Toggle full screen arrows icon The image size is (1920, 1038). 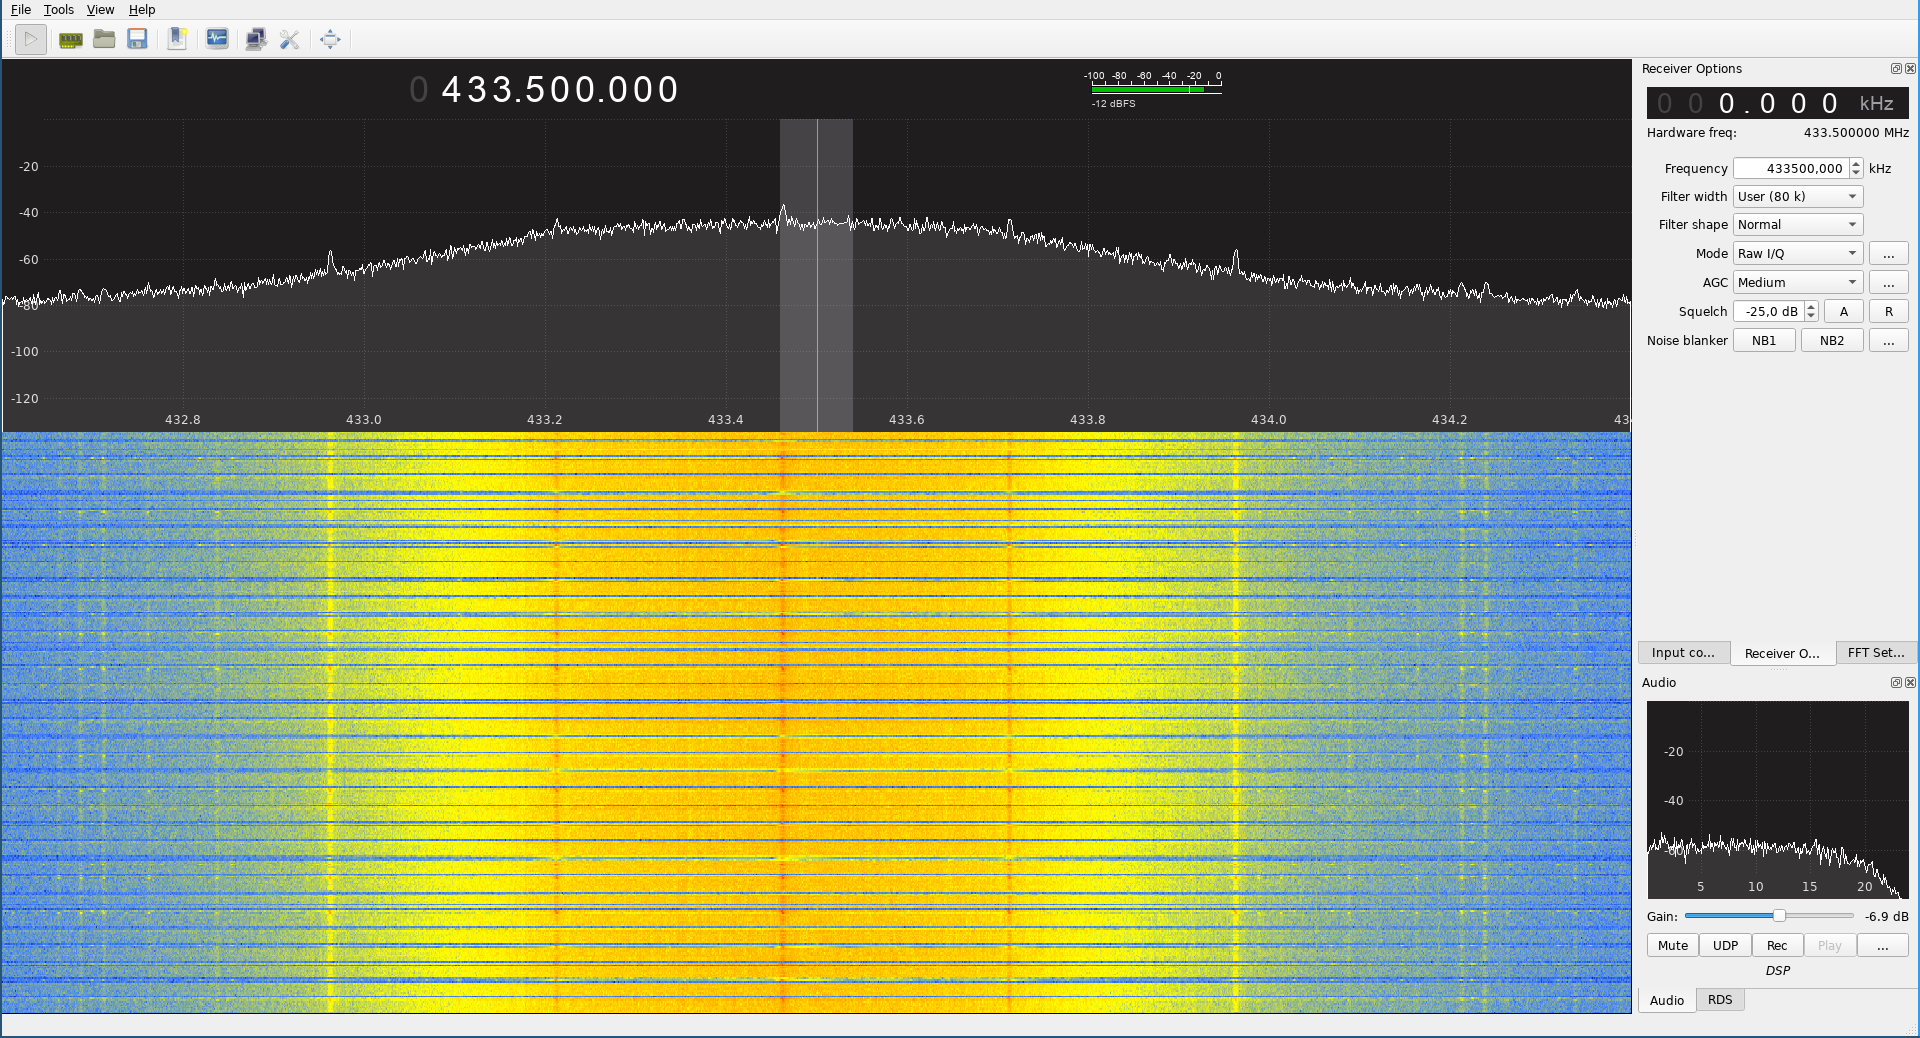330,39
